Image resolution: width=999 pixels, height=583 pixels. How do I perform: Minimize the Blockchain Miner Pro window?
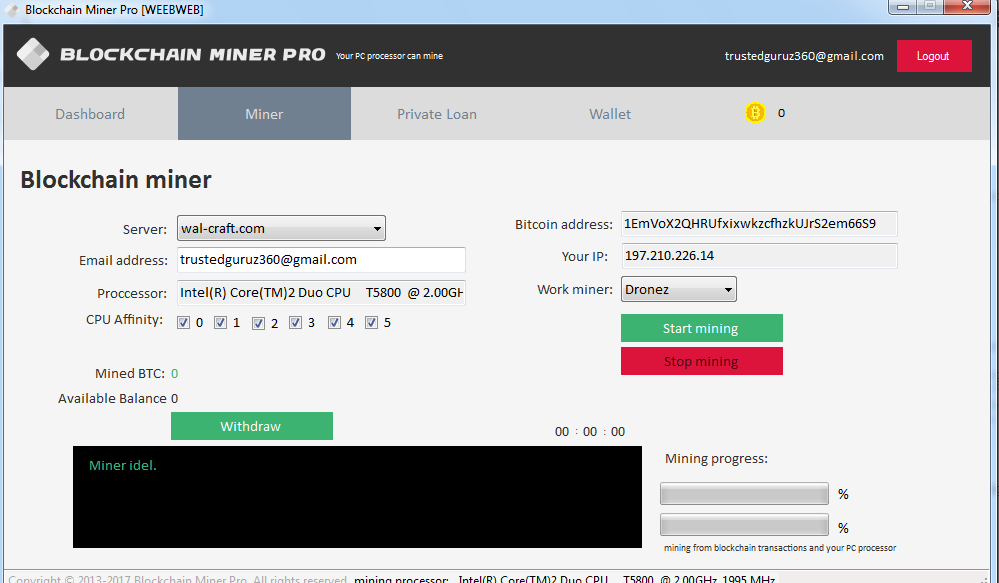(x=903, y=7)
